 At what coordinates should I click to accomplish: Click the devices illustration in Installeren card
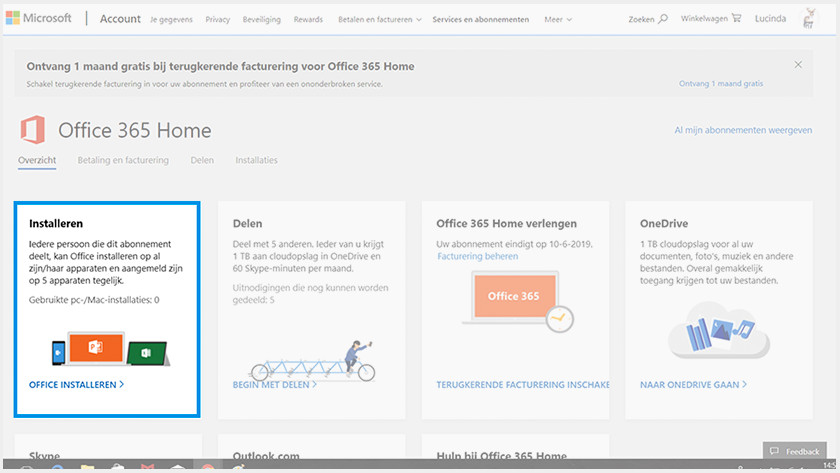(110, 349)
